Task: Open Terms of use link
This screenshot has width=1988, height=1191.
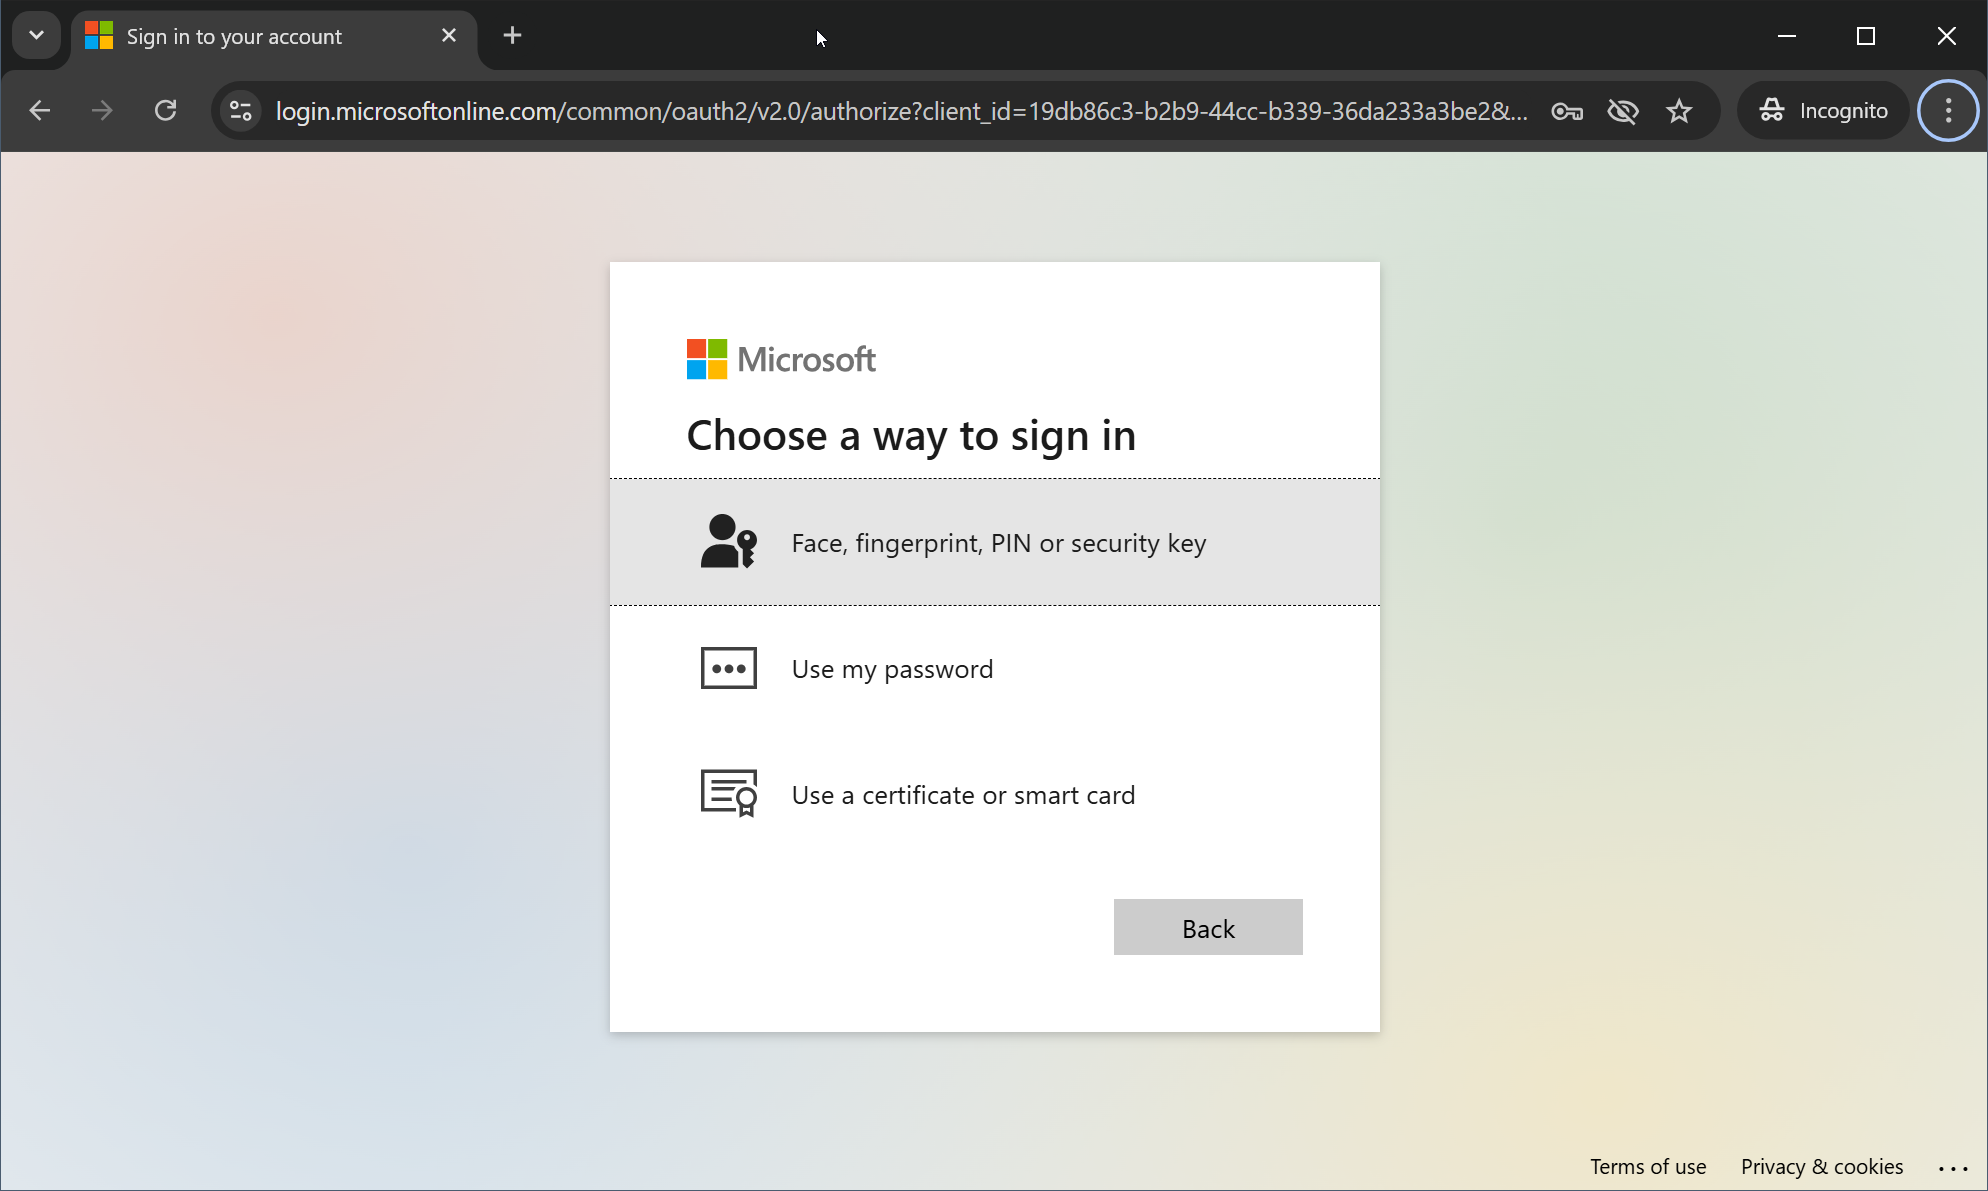Action: 1648,1167
